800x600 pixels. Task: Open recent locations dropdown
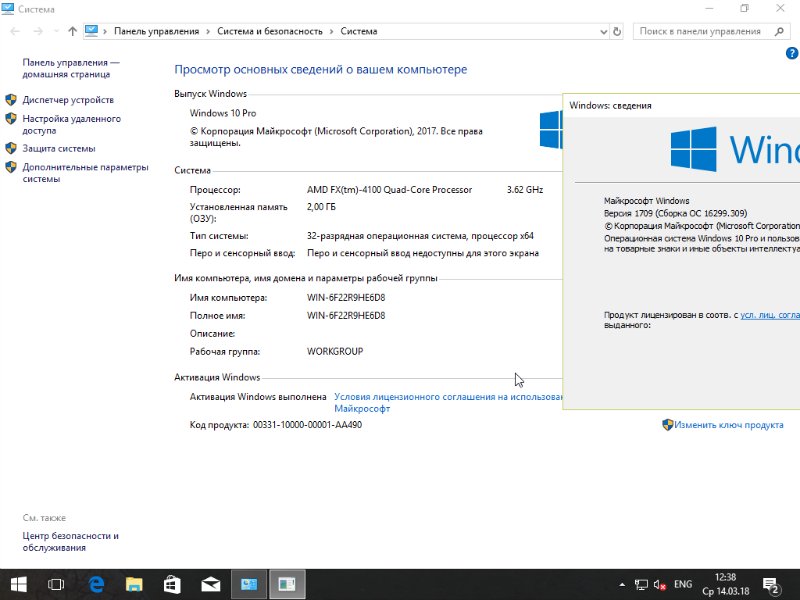click(x=56, y=32)
